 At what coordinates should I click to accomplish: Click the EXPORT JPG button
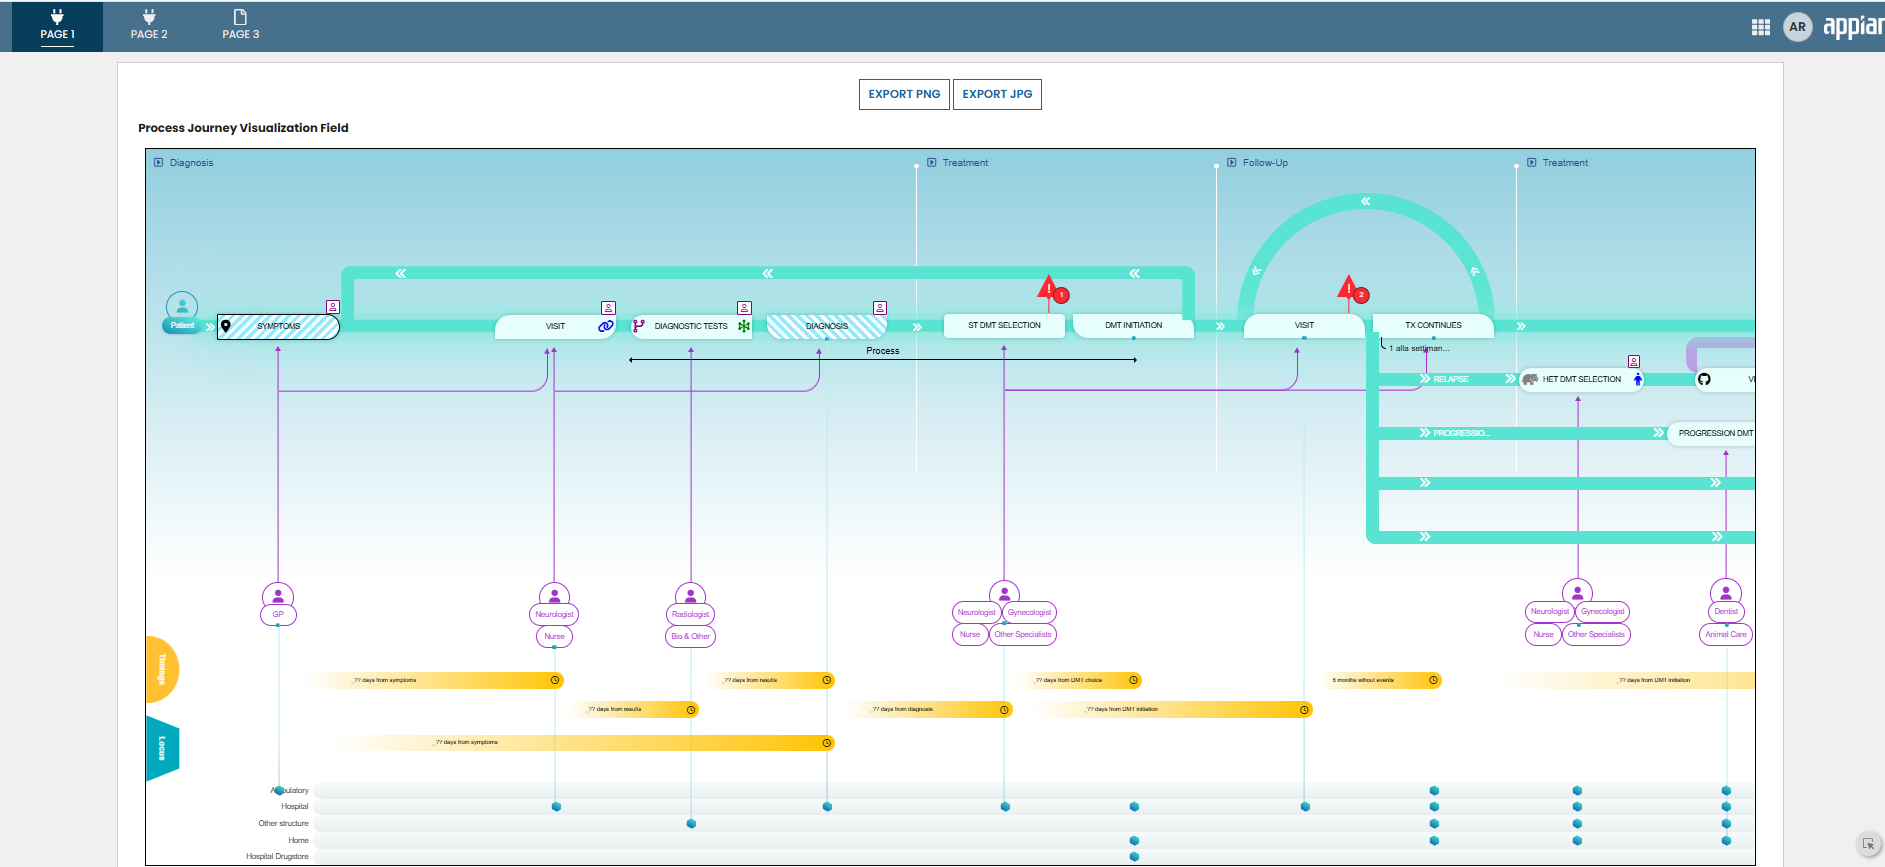click(x=997, y=94)
